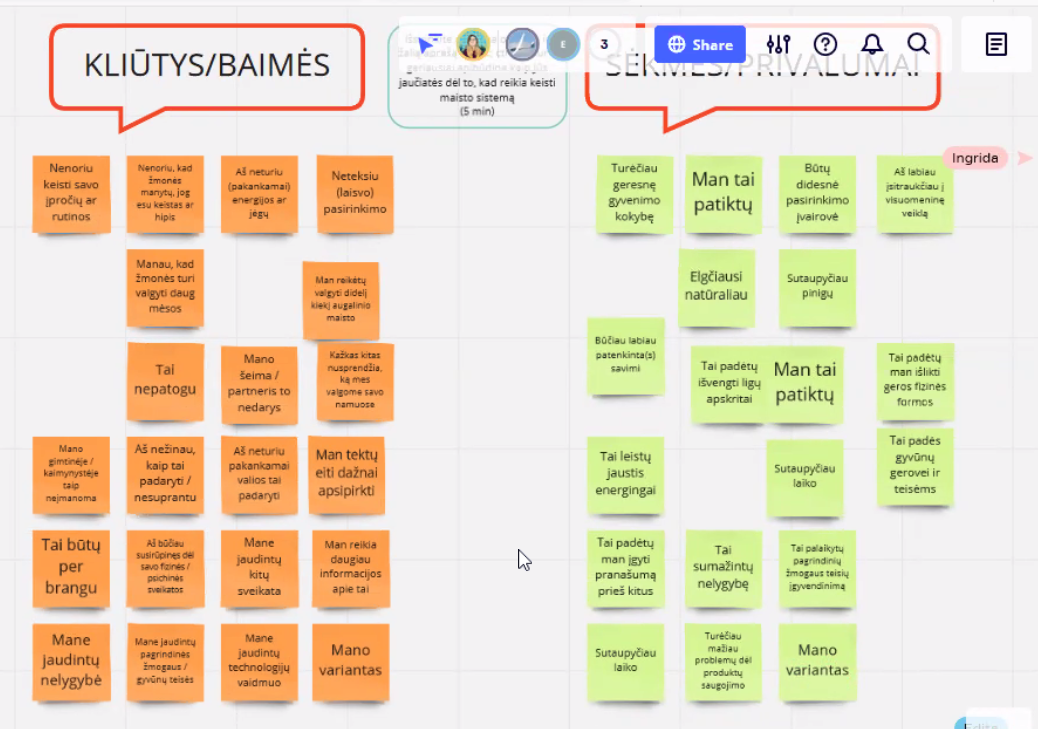Show all 3 collaborators list
Screen dimensions: 1038x729
[x=604, y=44]
